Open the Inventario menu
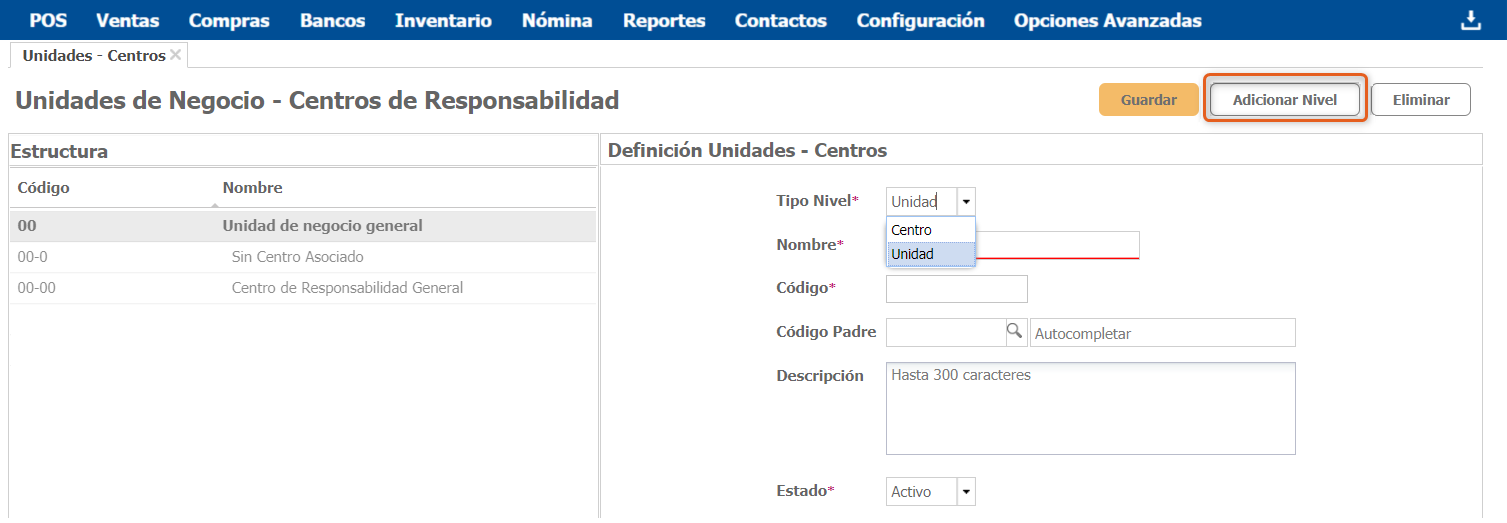 [443, 20]
